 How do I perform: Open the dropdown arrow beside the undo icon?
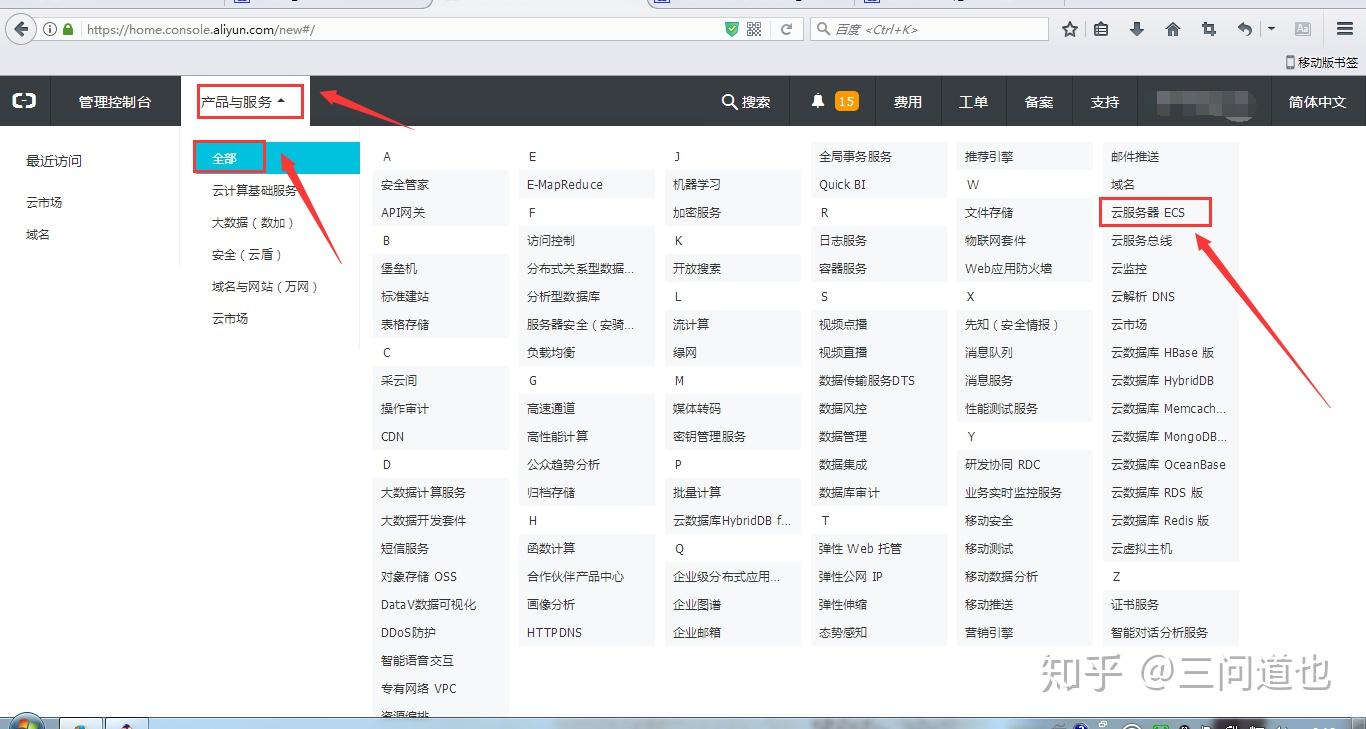click(x=1271, y=29)
